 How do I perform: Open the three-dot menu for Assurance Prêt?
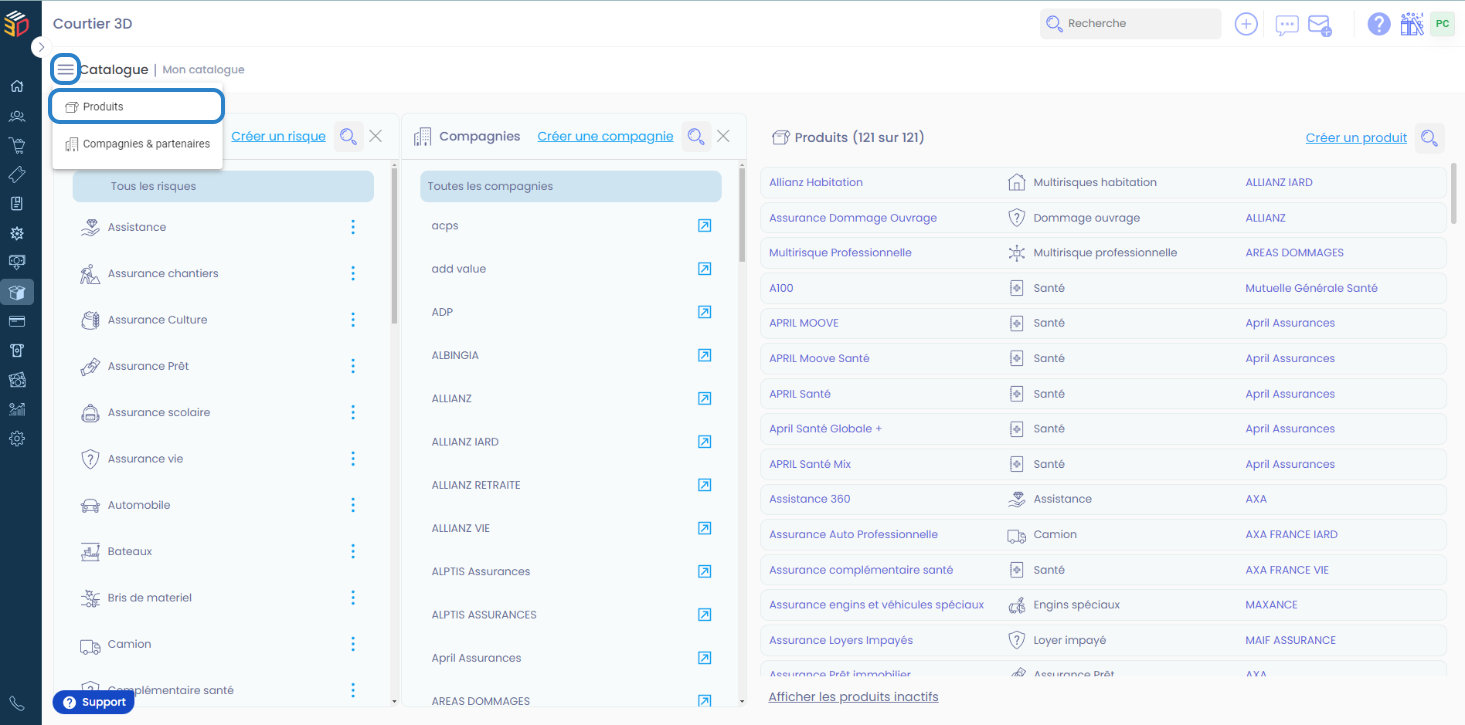353,366
